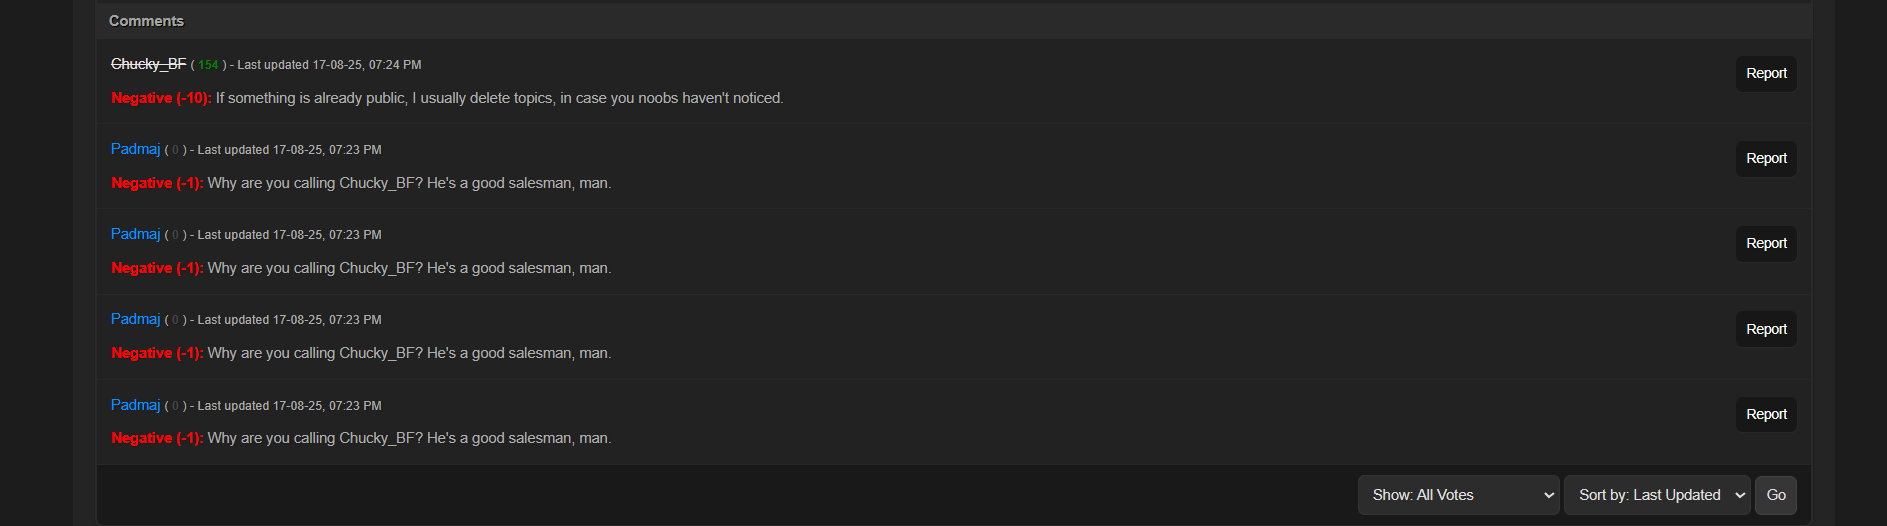The image size is (1887, 526).
Task: Report the third Padmaj comment
Action: coord(1766,329)
